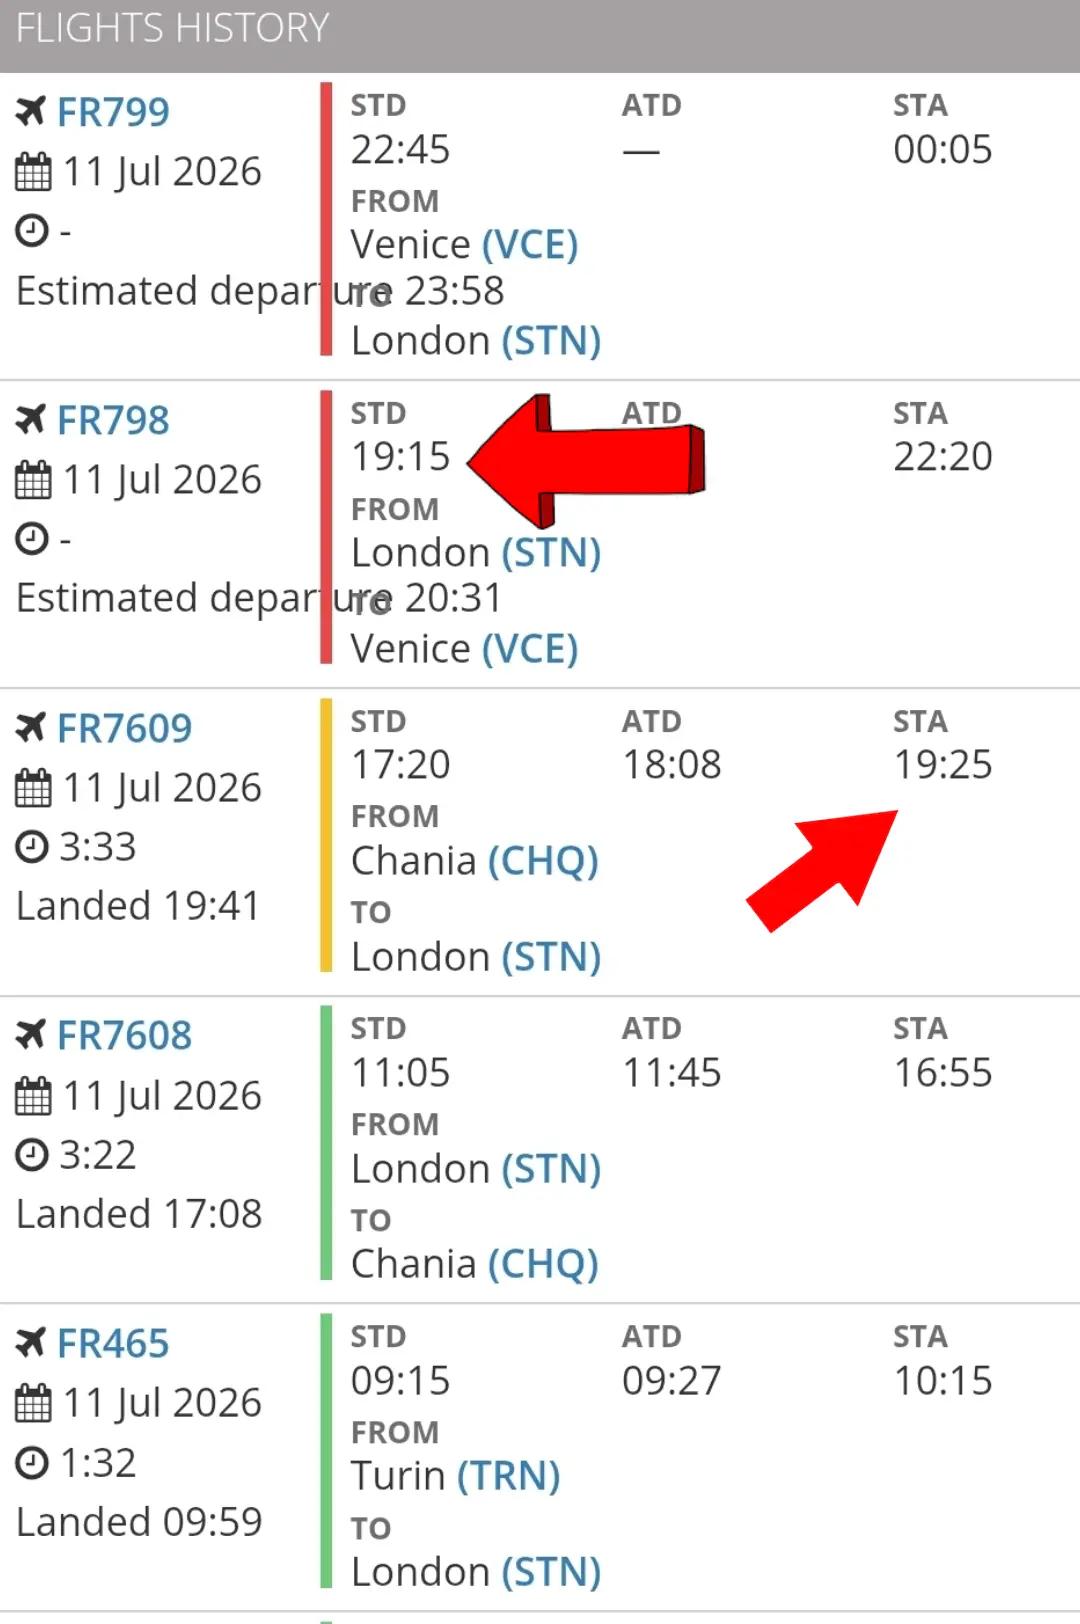Click calendar icon in FR7608 row
Image resolution: width=1080 pixels, height=1624 pixels.
pyautogui.click(x=33, y=1096)
